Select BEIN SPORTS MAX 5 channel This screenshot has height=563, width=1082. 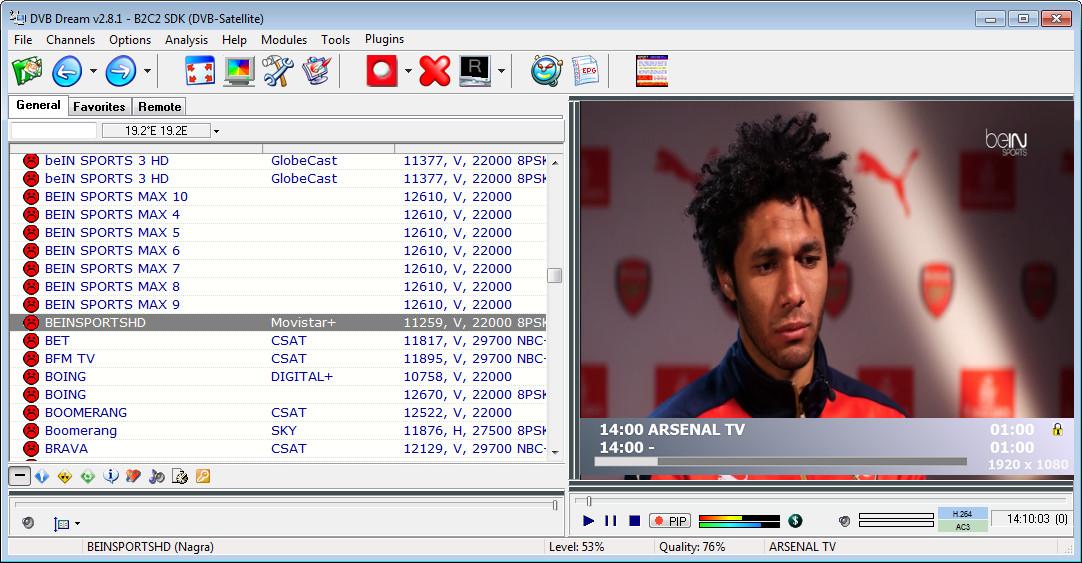coord(279,233)
